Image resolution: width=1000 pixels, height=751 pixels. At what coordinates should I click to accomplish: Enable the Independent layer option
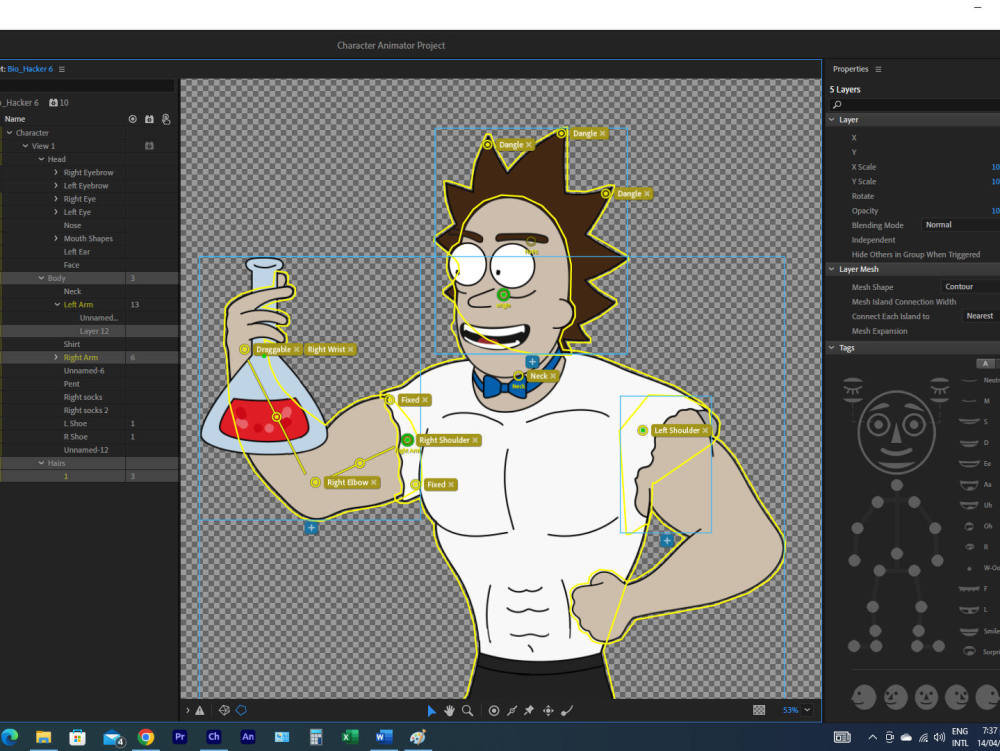tap(873, 240)
